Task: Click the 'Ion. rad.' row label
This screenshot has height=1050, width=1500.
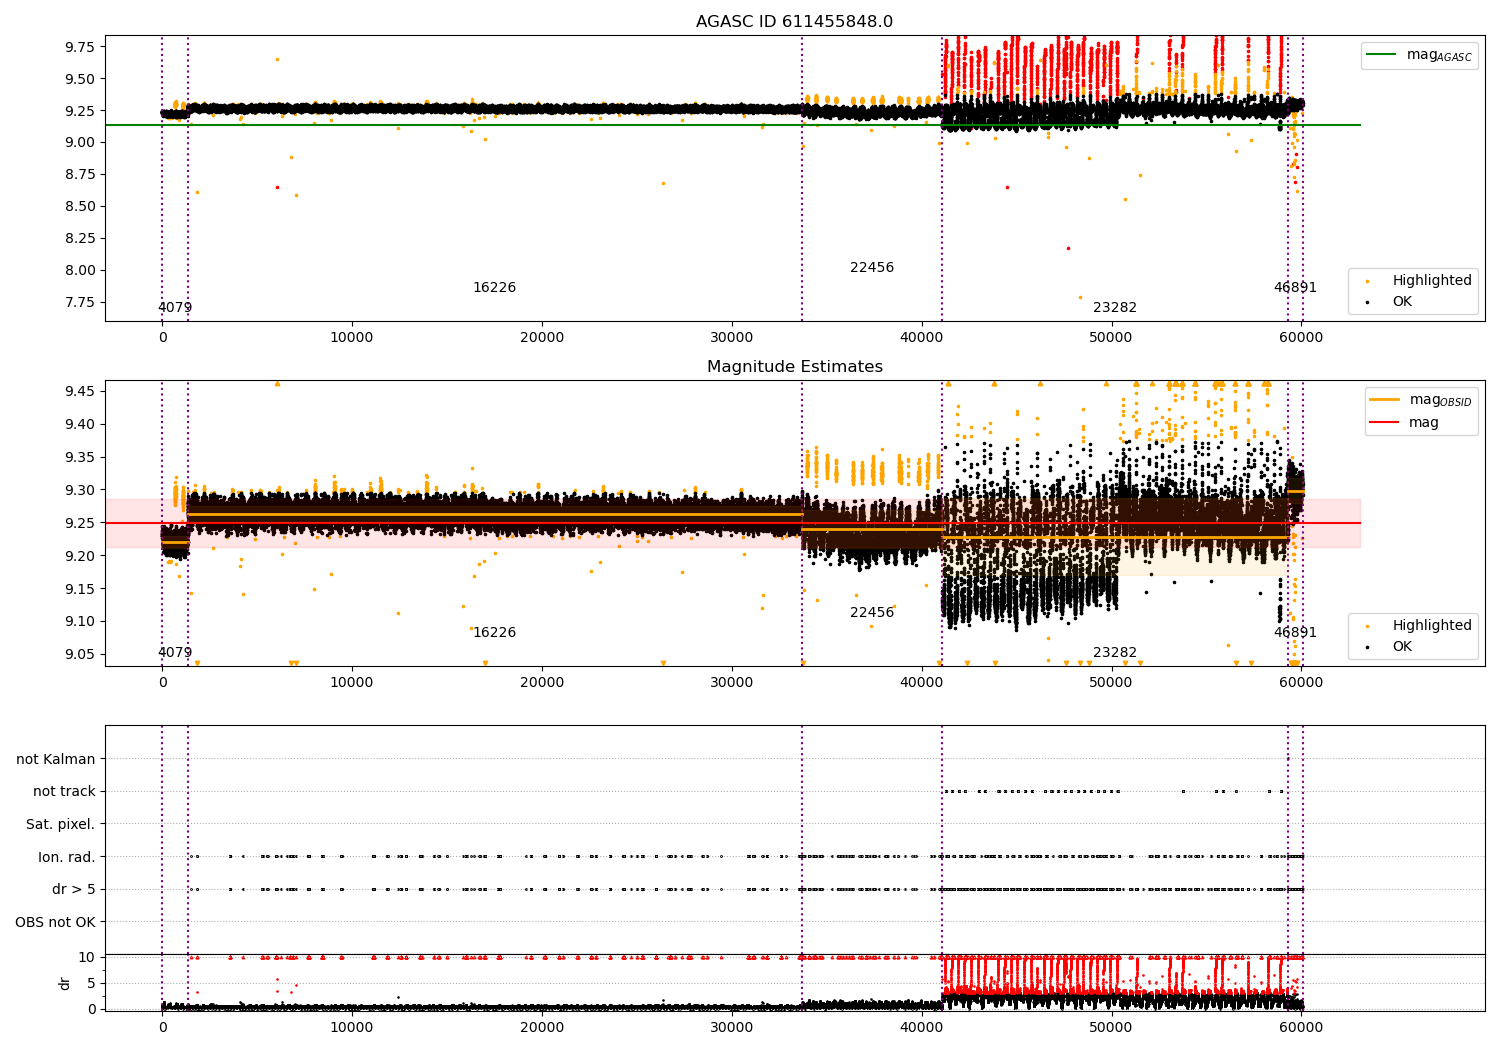Action: (67, 858)
